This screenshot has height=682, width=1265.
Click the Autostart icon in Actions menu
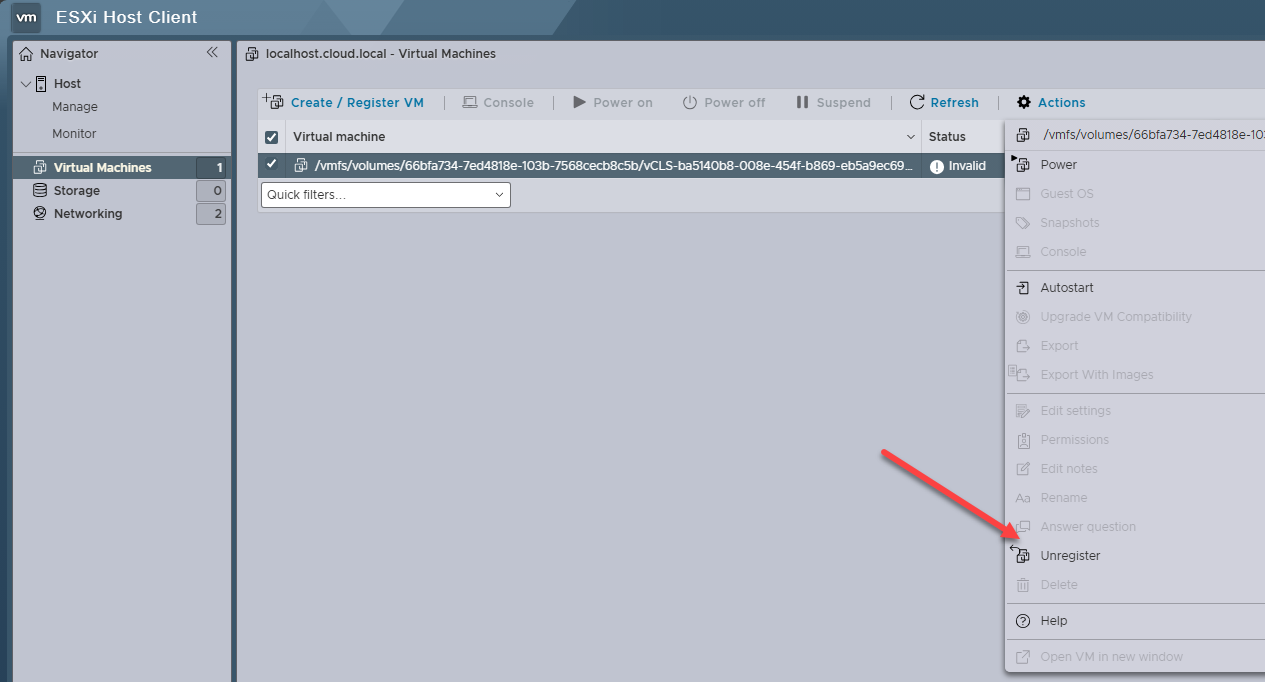[x=1022, y=288]
